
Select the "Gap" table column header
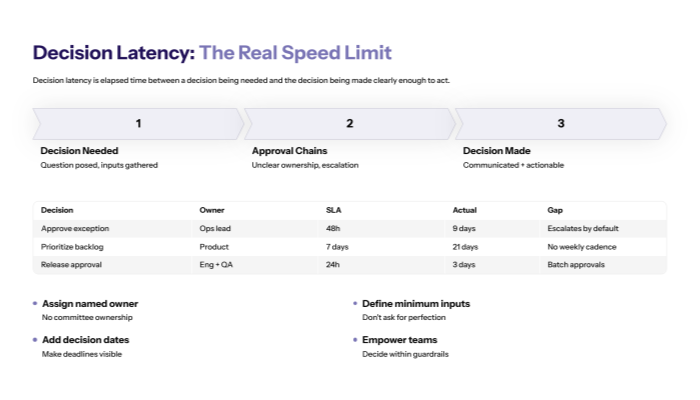[555, 210]
